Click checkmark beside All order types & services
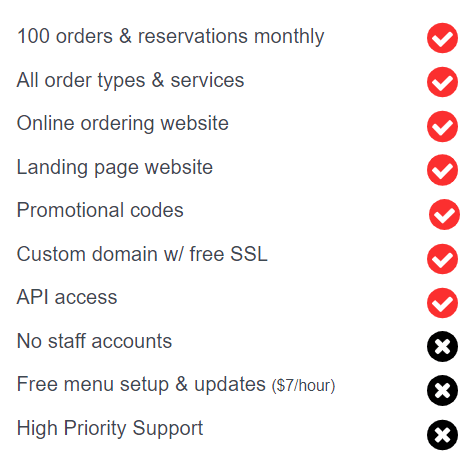The width and height of the screenshot is (473, 461). coord(442,82)
